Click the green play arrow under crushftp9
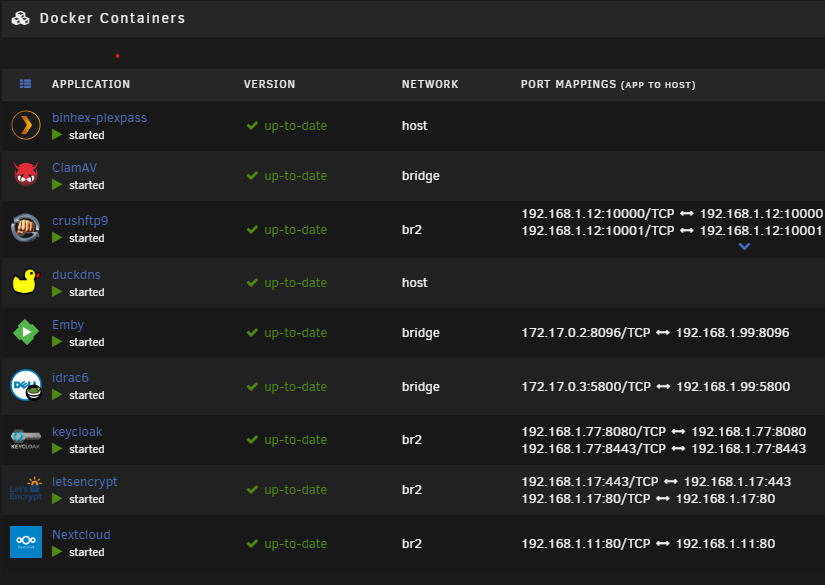 coord(57,238)
